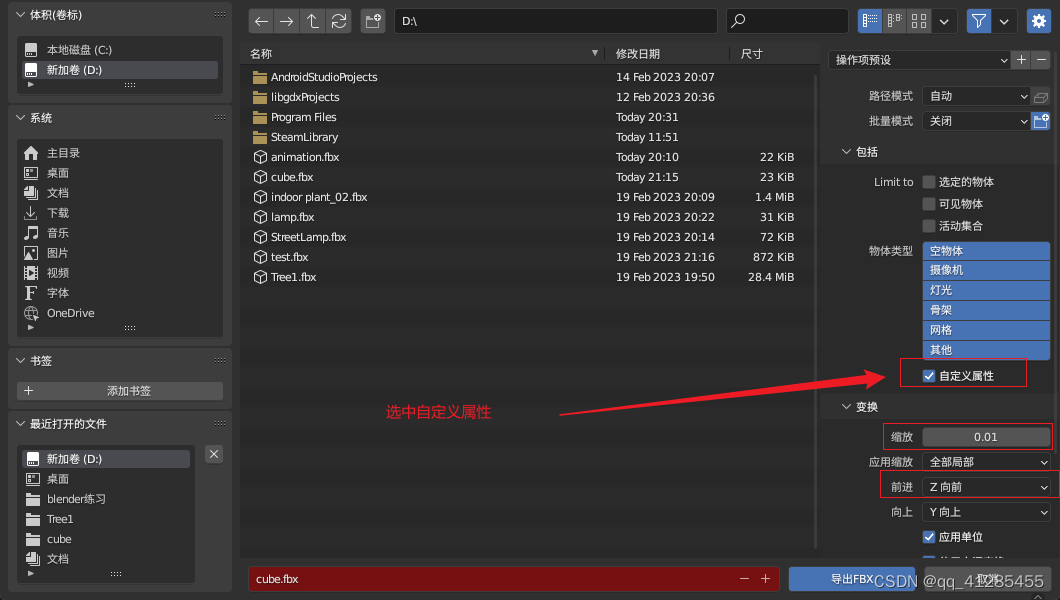Open cube recent folder
This screenshot has height=600, width=1060.
106,539
